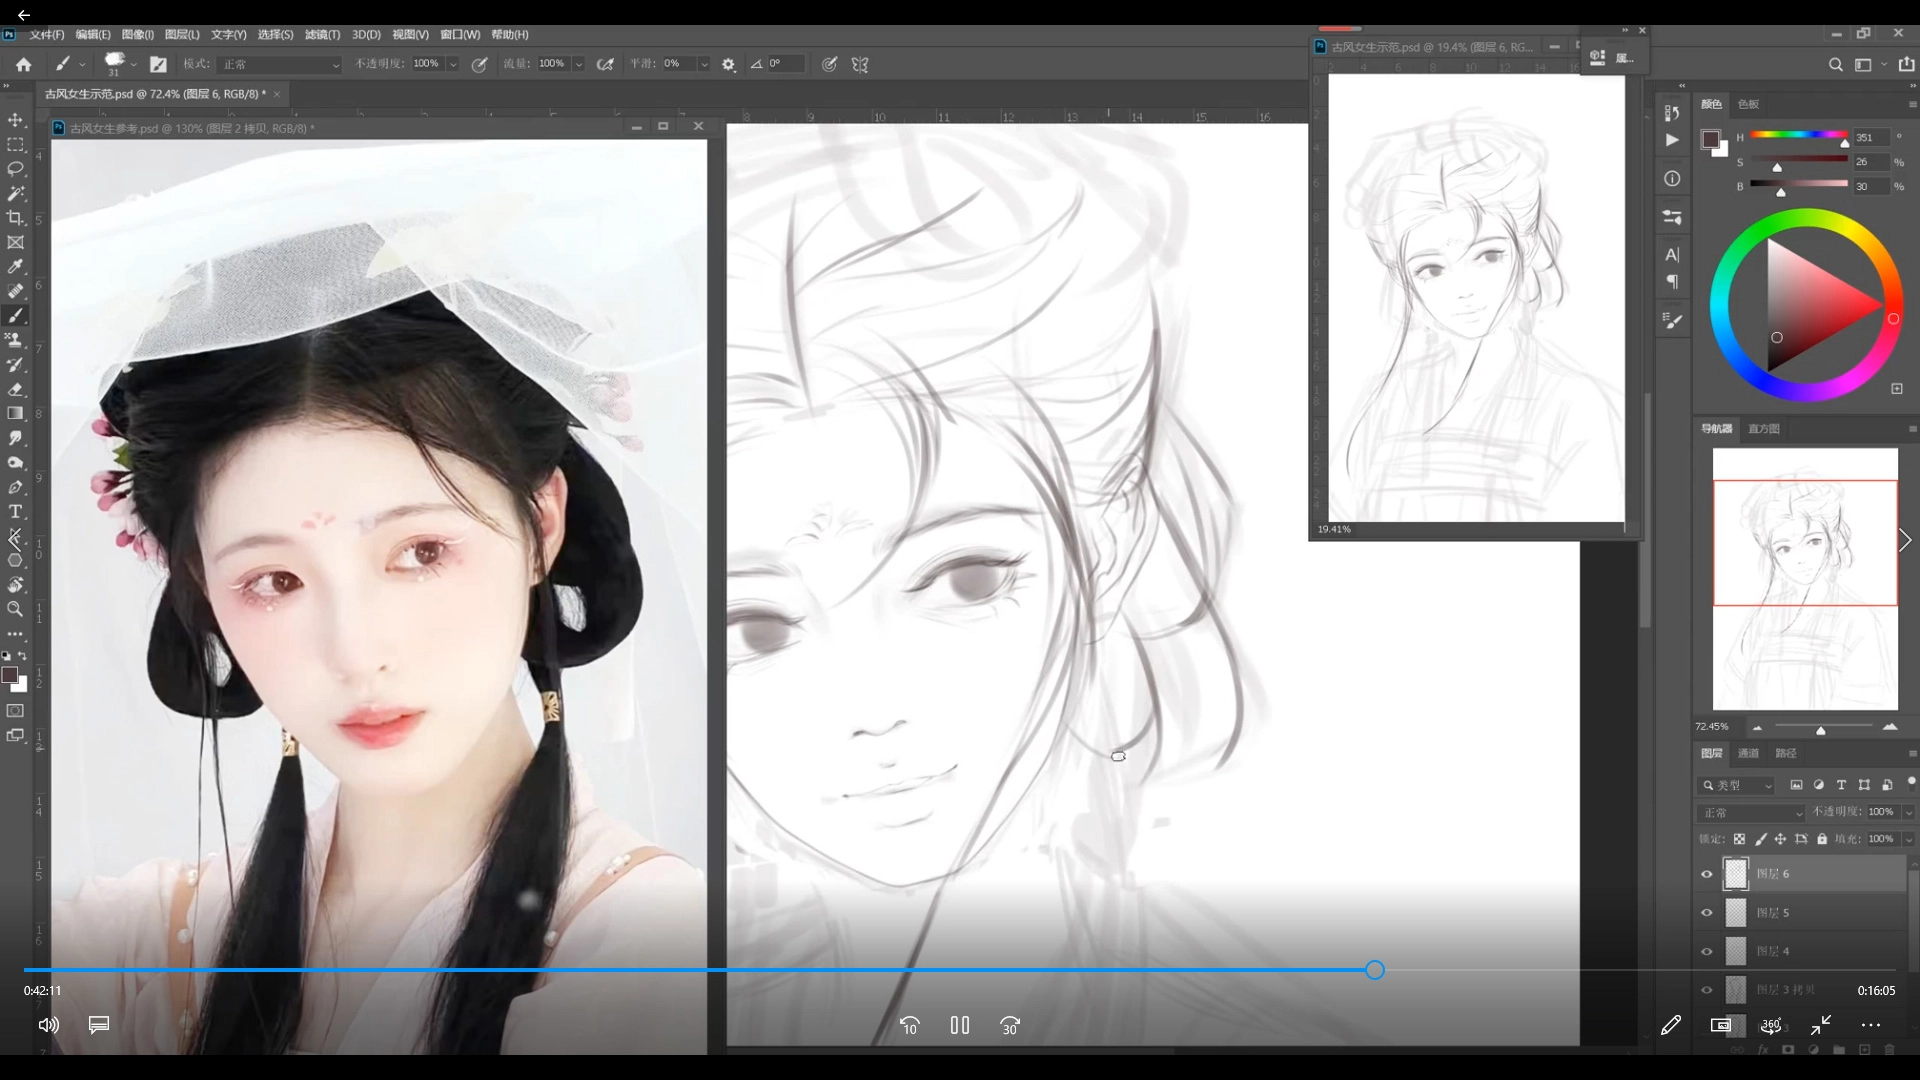Select the Lasso tool
Screen dimensions: 1920x1080
click(15, 169)
